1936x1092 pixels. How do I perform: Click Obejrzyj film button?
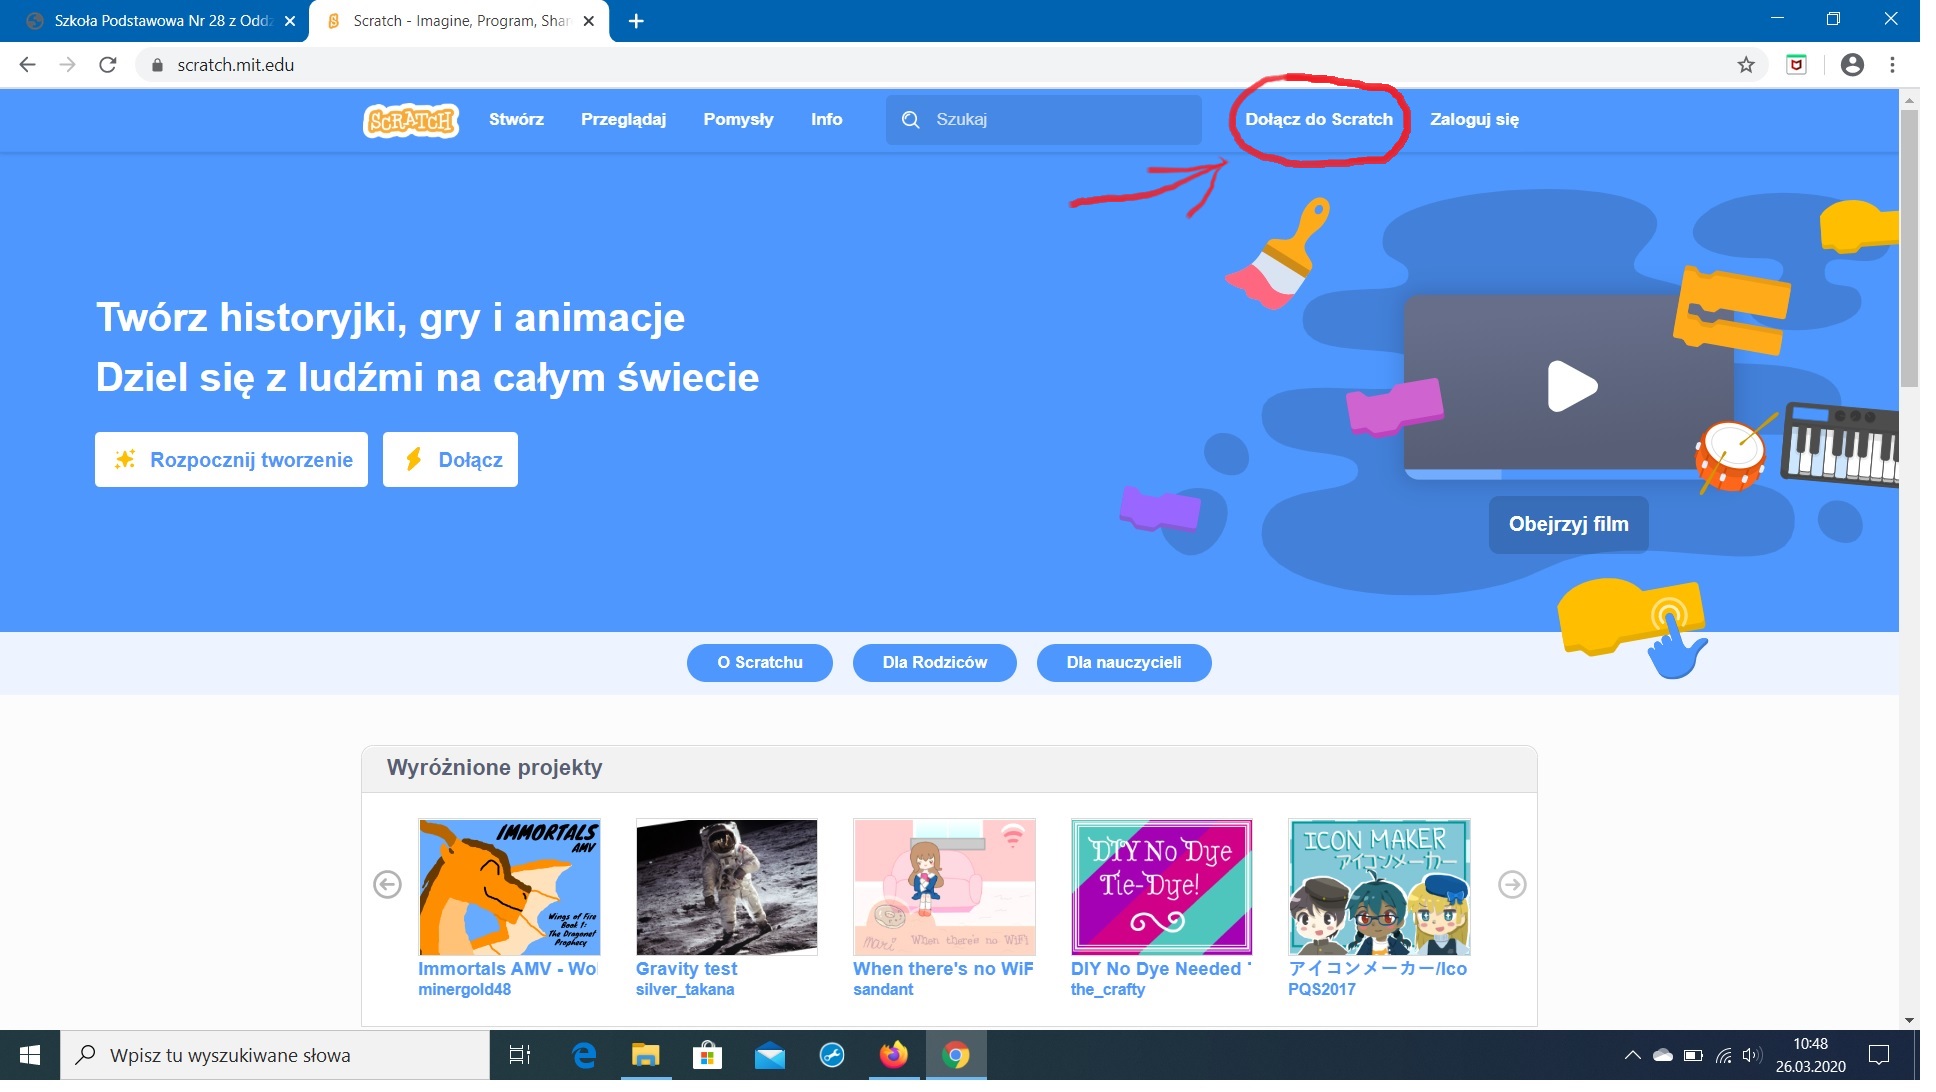(1568, 524)
